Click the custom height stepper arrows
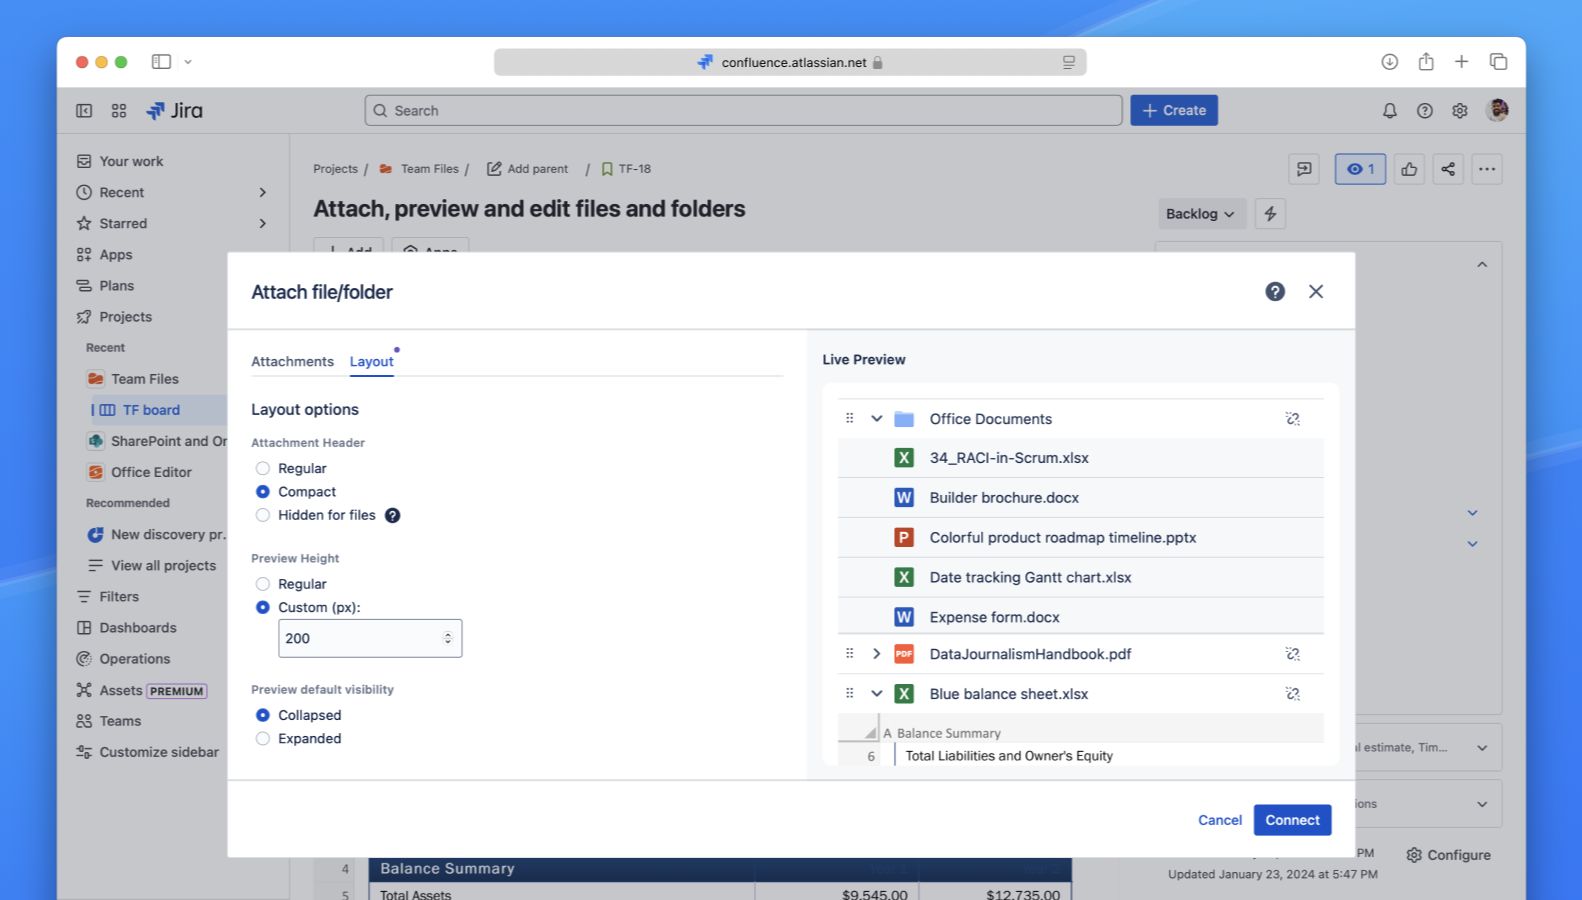Screen dimensions: 1582x900 448,638
